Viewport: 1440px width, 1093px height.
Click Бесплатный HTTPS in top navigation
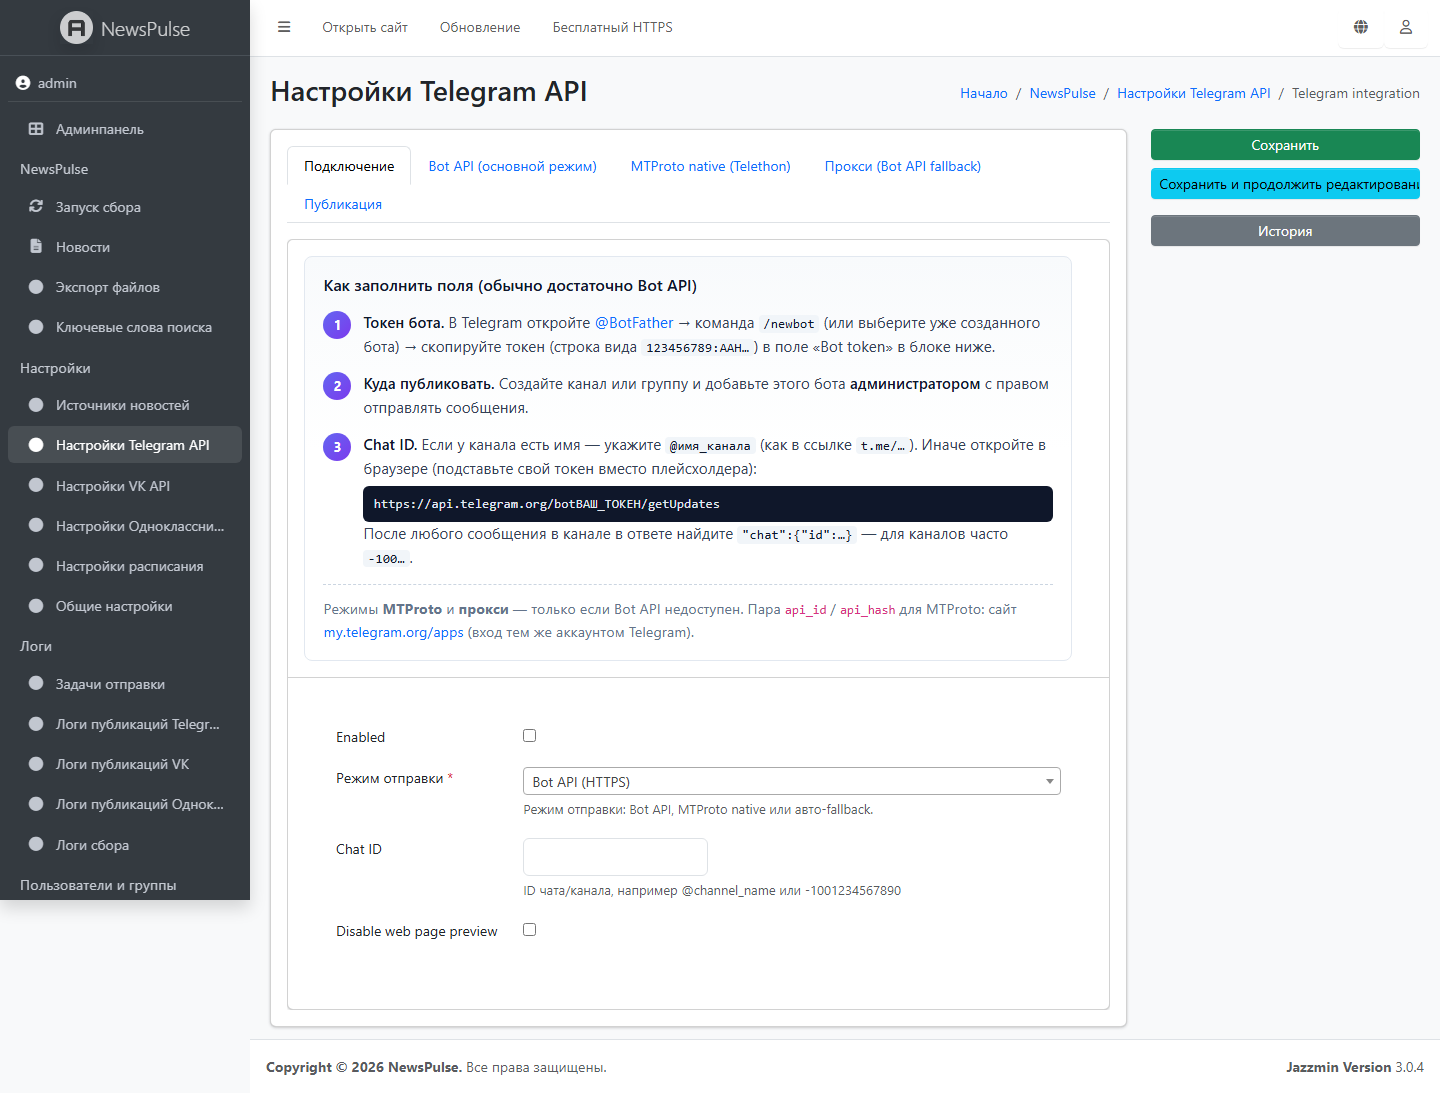pyautogui.click(x=612, y=27)
